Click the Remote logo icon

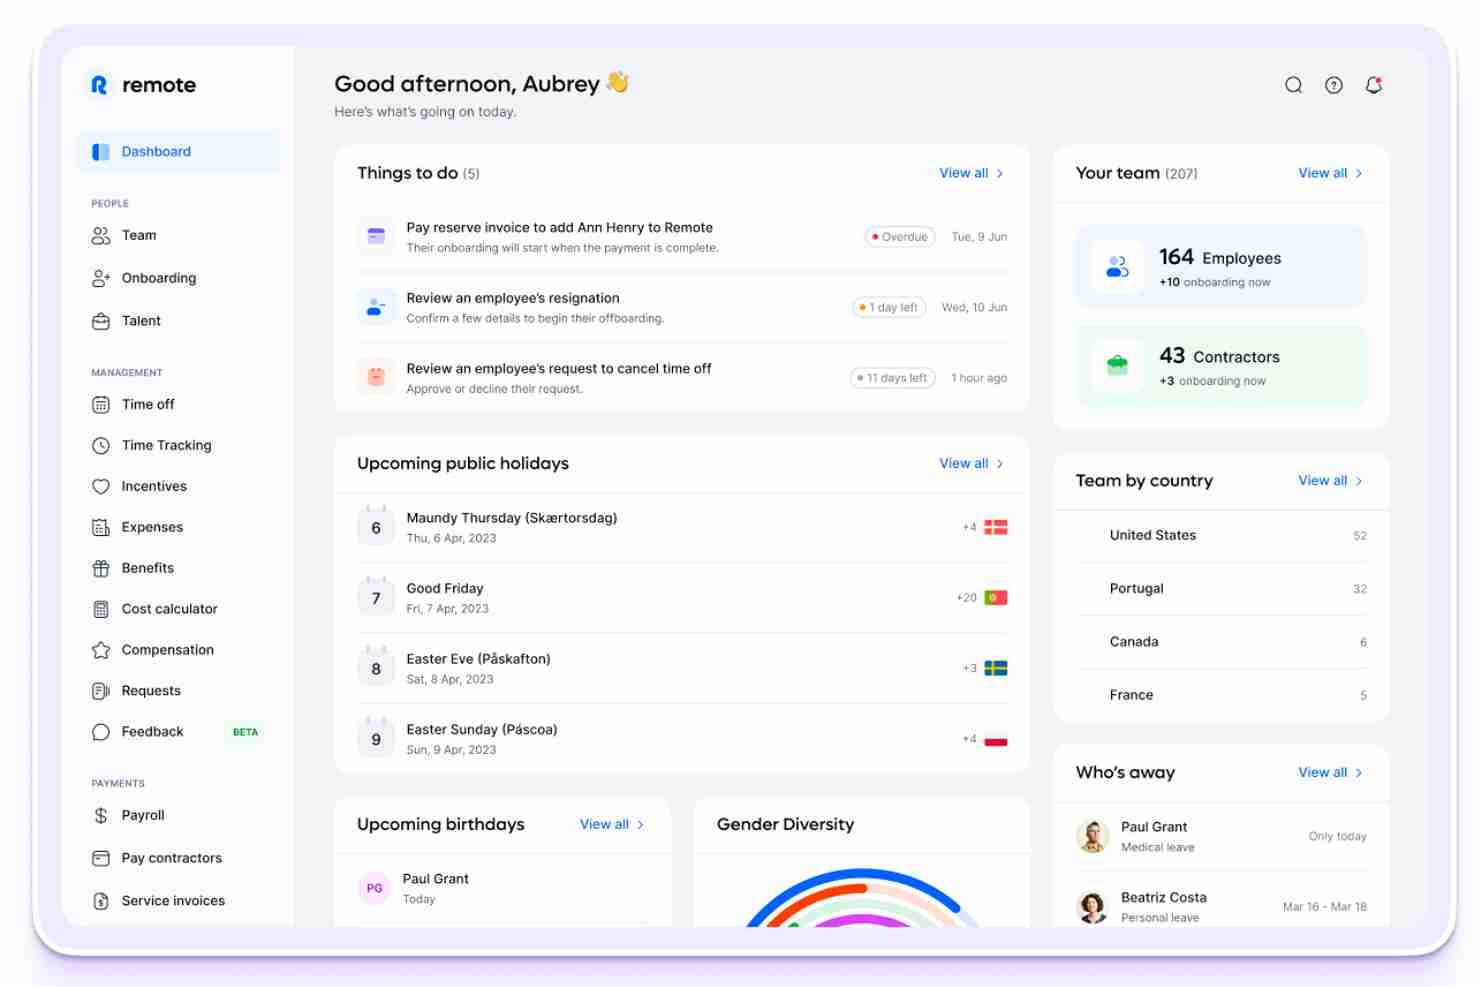99,85
